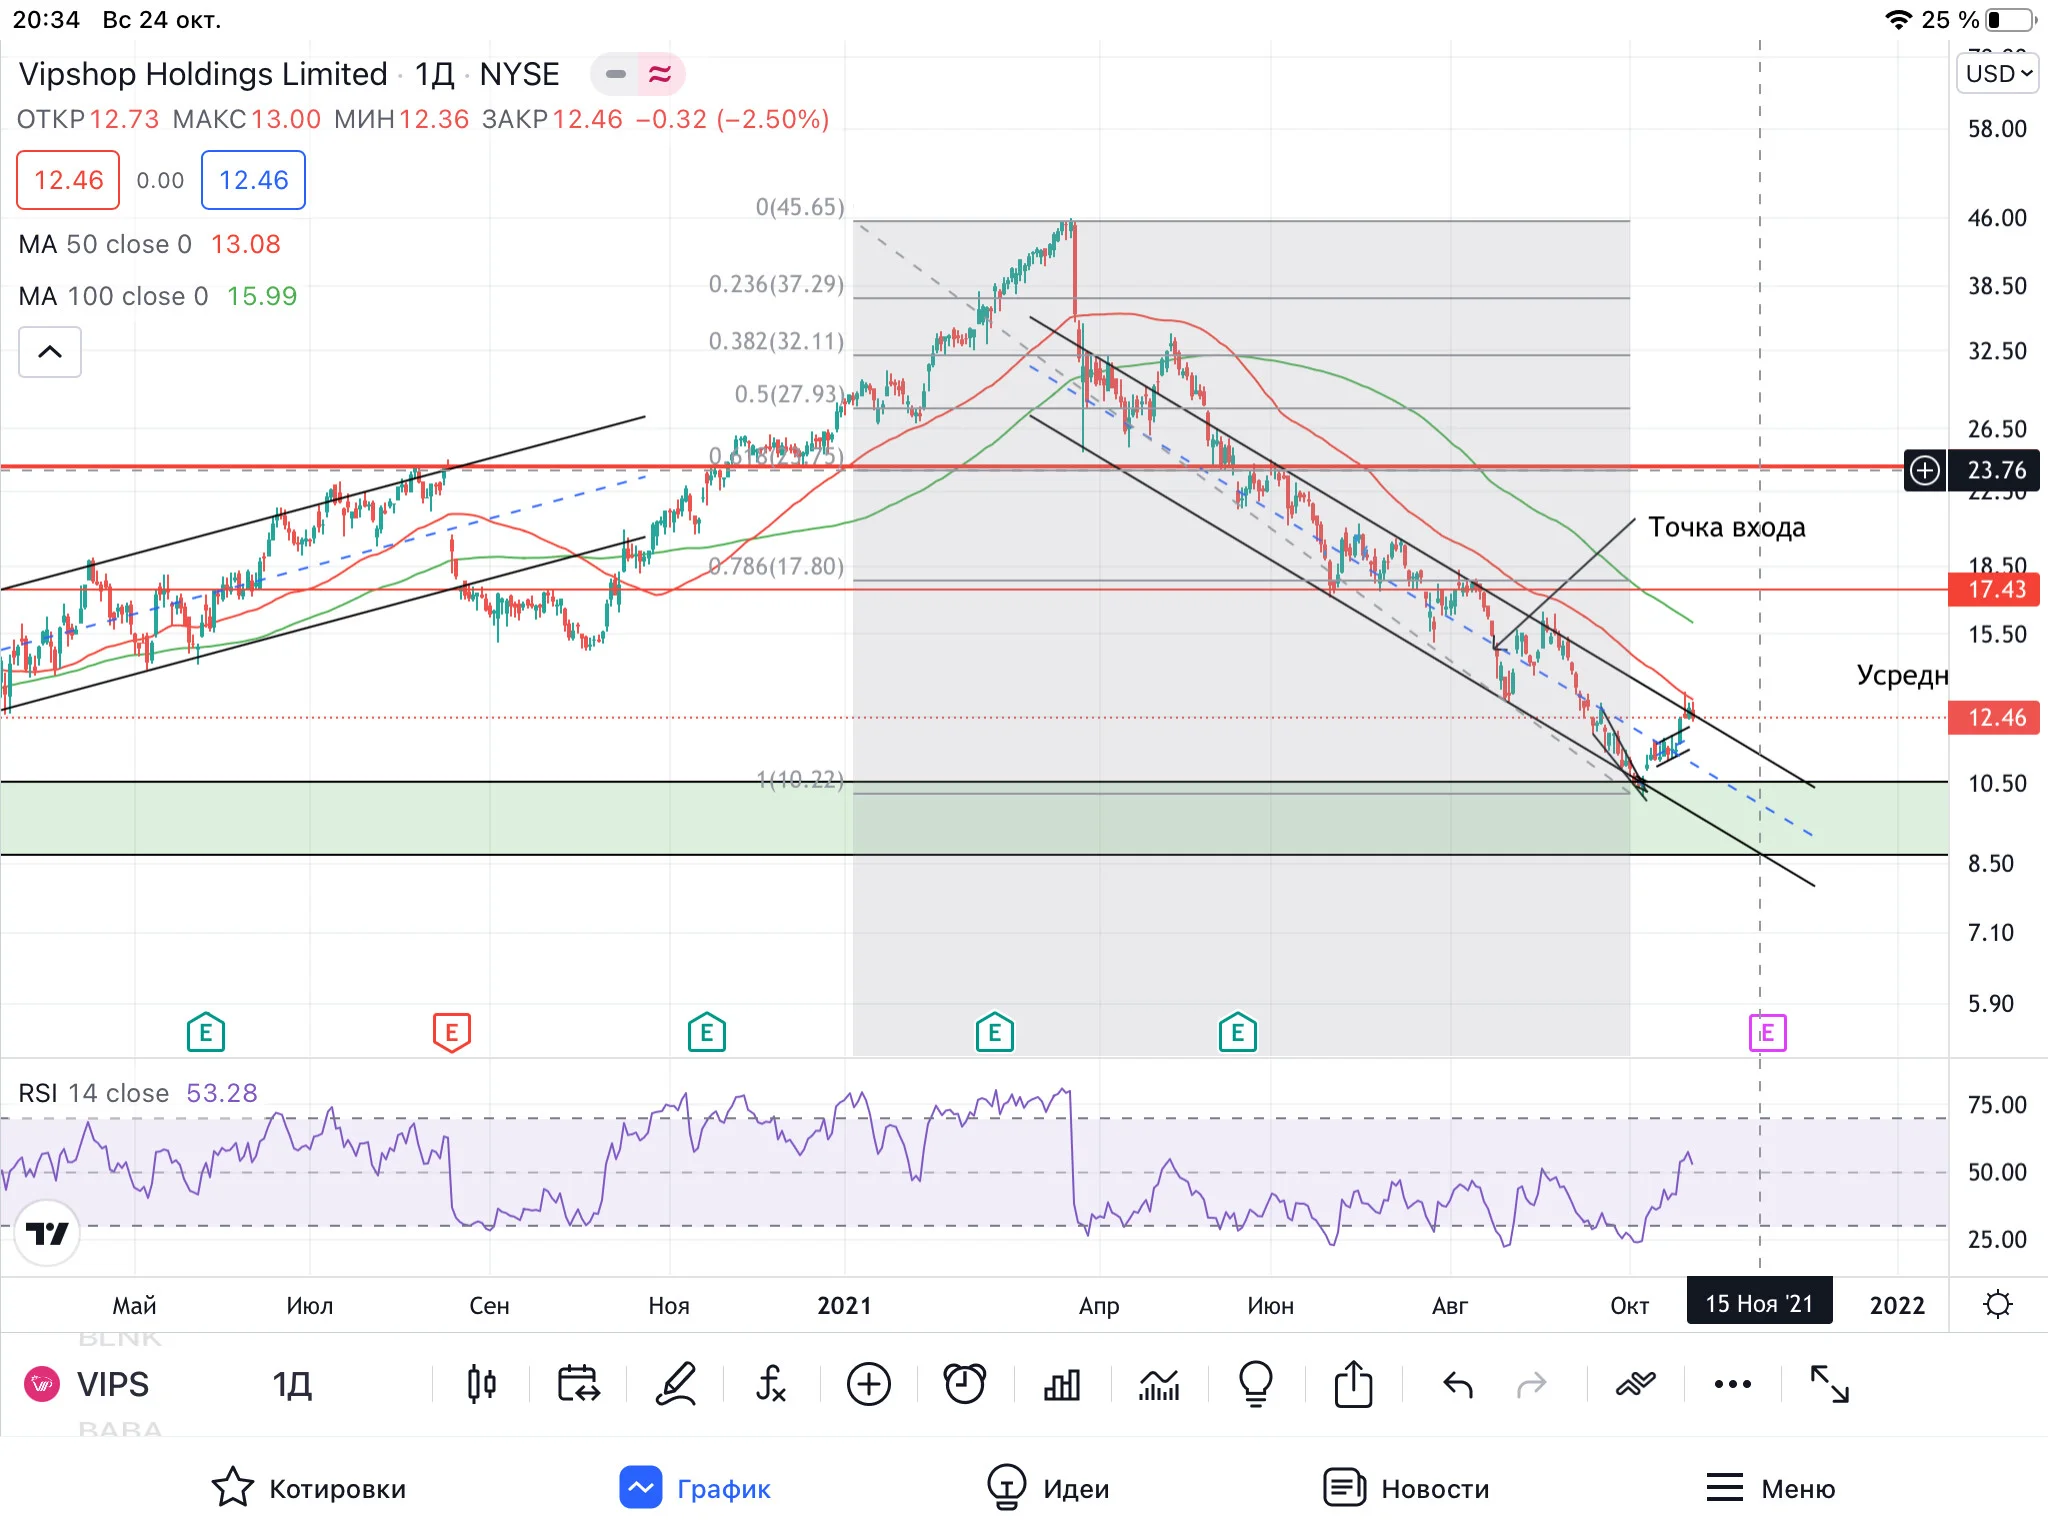
Task: Open the green earnings marker in early 2021
Action: point(994,1032)
